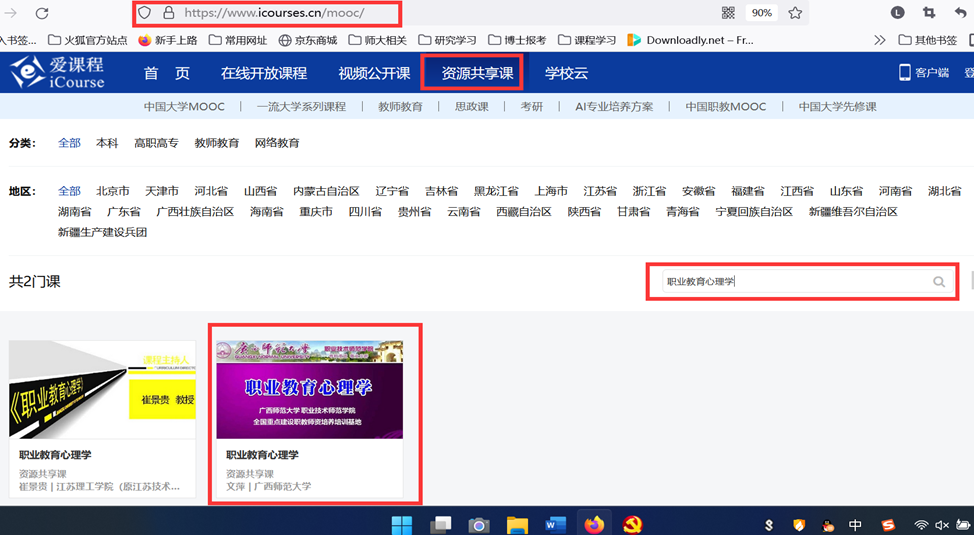Open the 新手上路 Firefox bookmark

coord(168,40)
